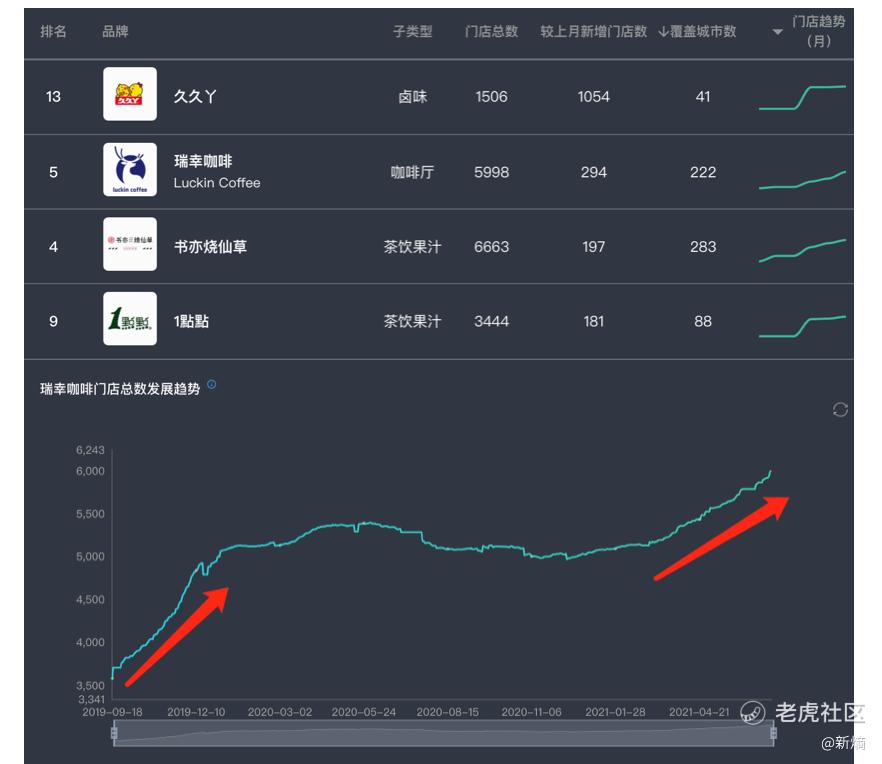
Task: Click subtype 卤味
Action: [412, 97]
